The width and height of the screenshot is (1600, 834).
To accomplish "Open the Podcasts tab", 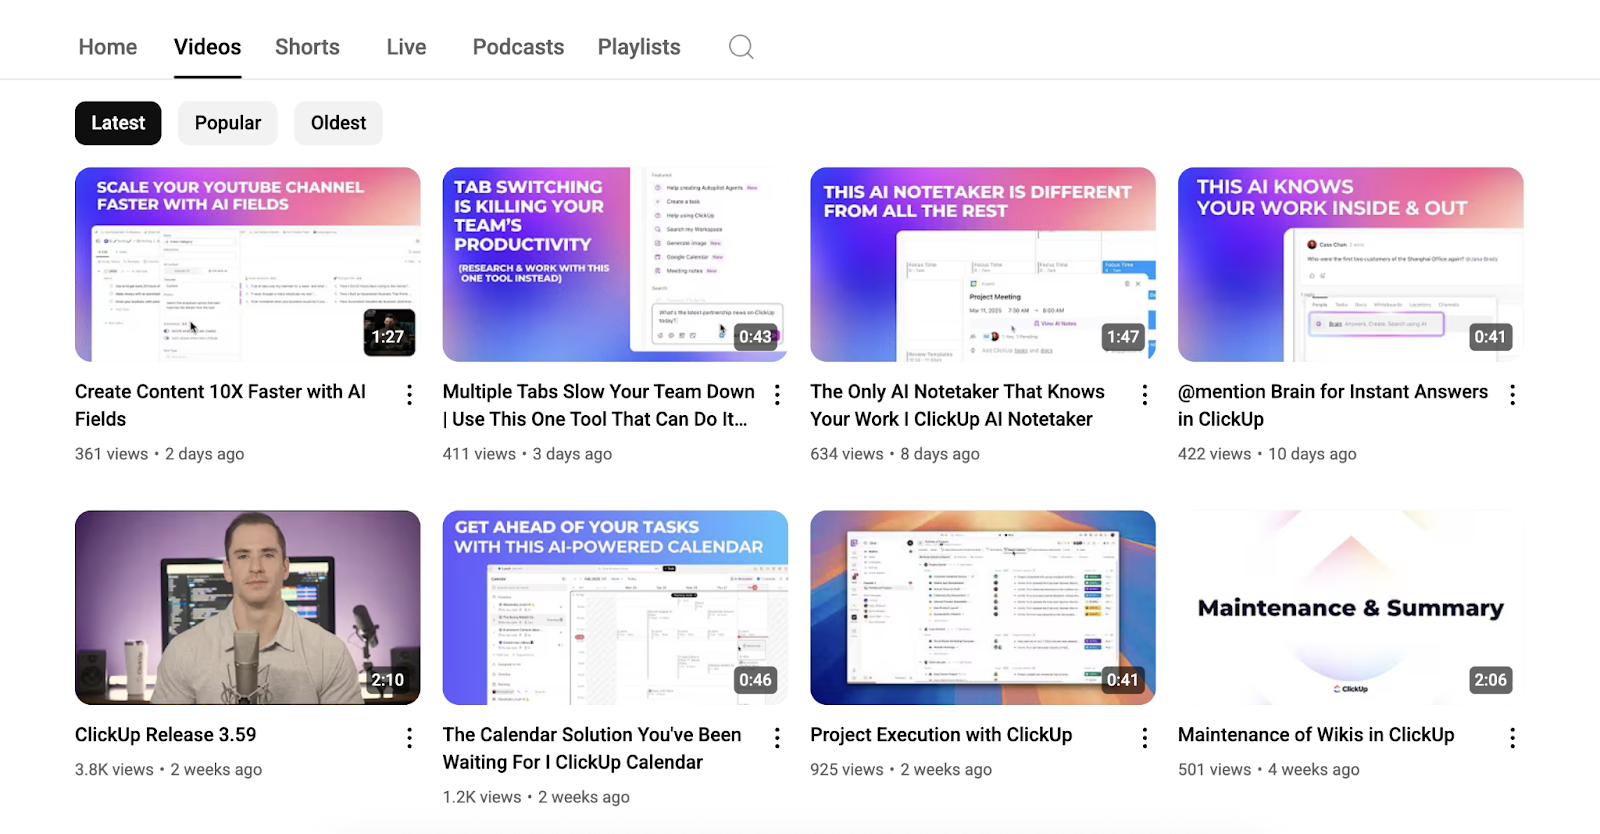I will coord(518,47).
